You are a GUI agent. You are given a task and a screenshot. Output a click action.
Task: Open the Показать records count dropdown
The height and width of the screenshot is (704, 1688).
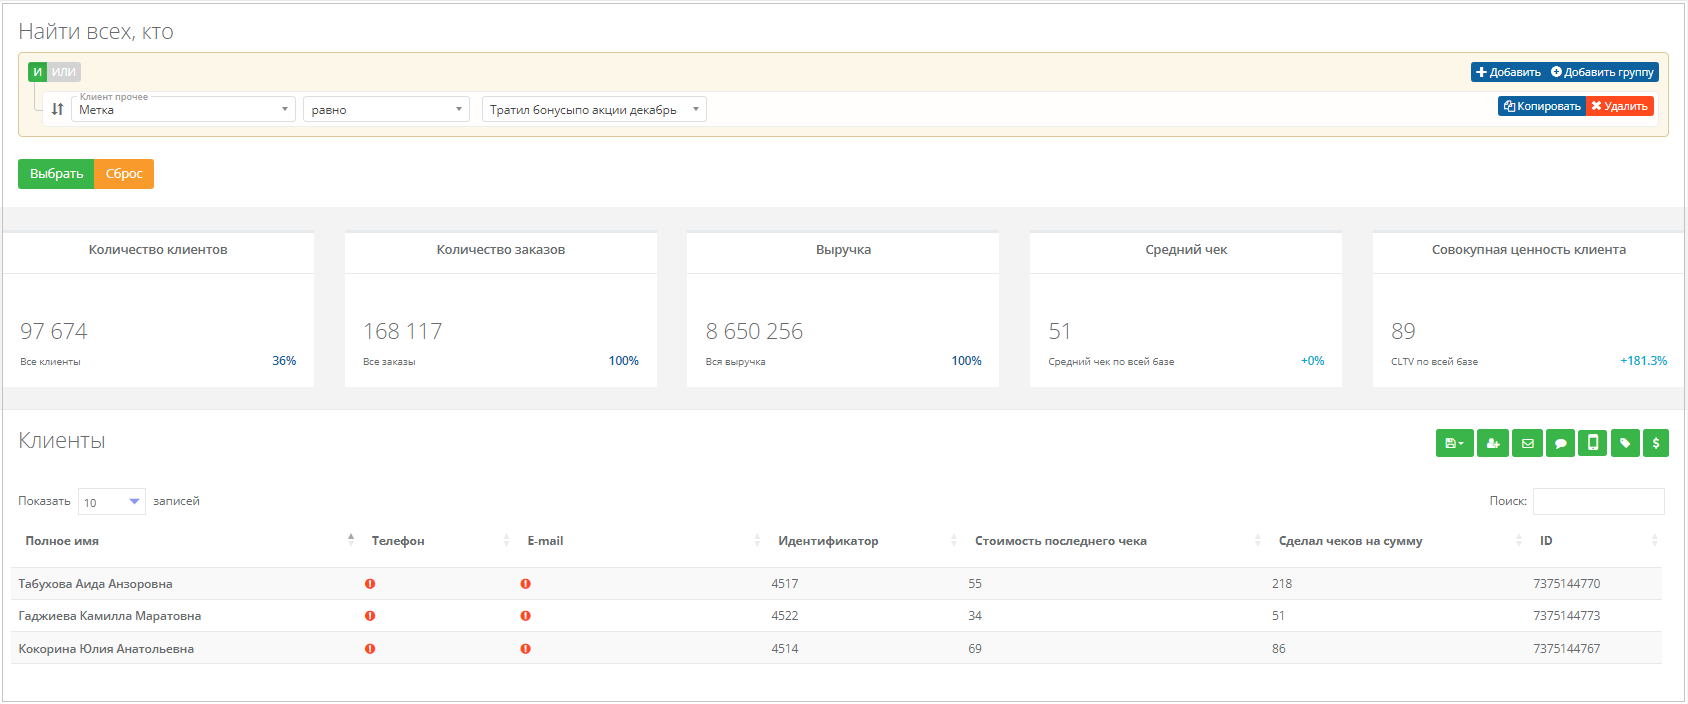point(112,501)
